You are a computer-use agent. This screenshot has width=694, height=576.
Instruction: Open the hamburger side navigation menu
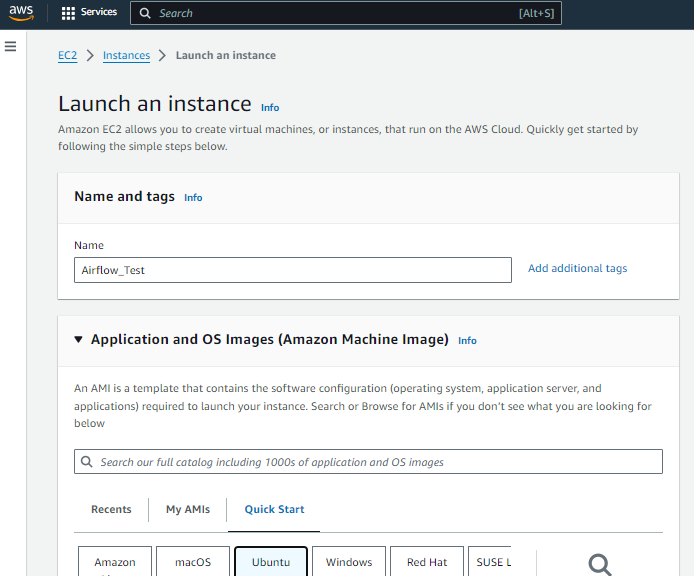11,46
